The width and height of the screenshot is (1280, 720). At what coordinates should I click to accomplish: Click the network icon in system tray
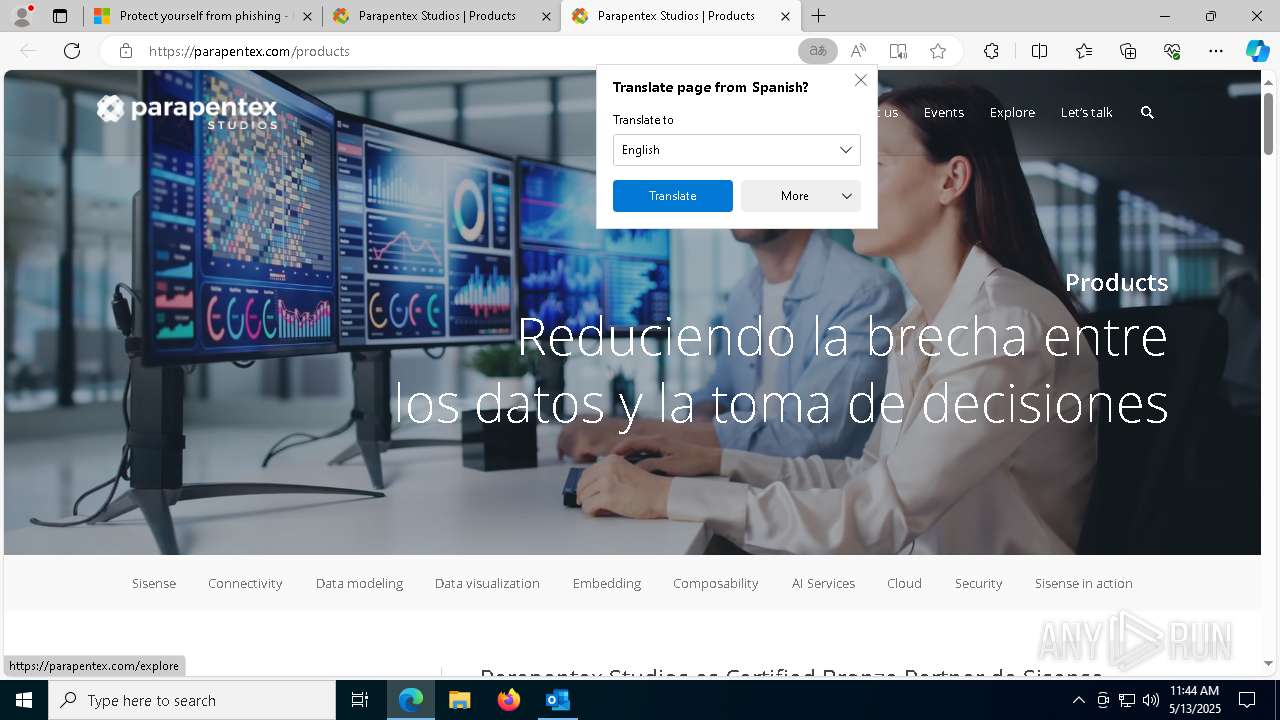(1126, 700)
